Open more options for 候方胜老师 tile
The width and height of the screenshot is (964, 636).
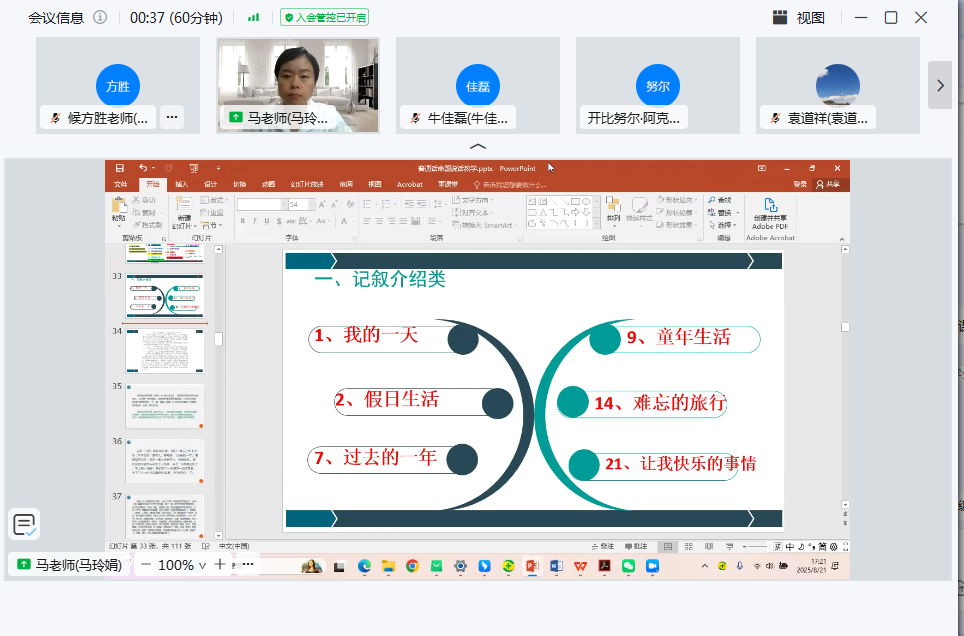point(172,117)
